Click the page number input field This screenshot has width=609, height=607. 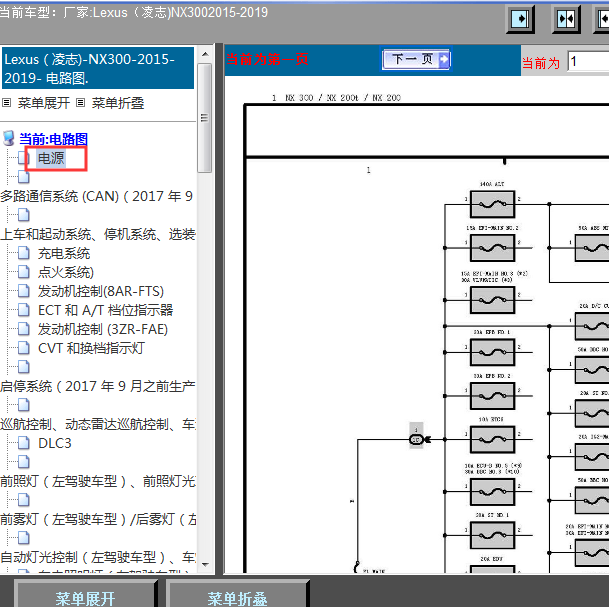(588, 61)
